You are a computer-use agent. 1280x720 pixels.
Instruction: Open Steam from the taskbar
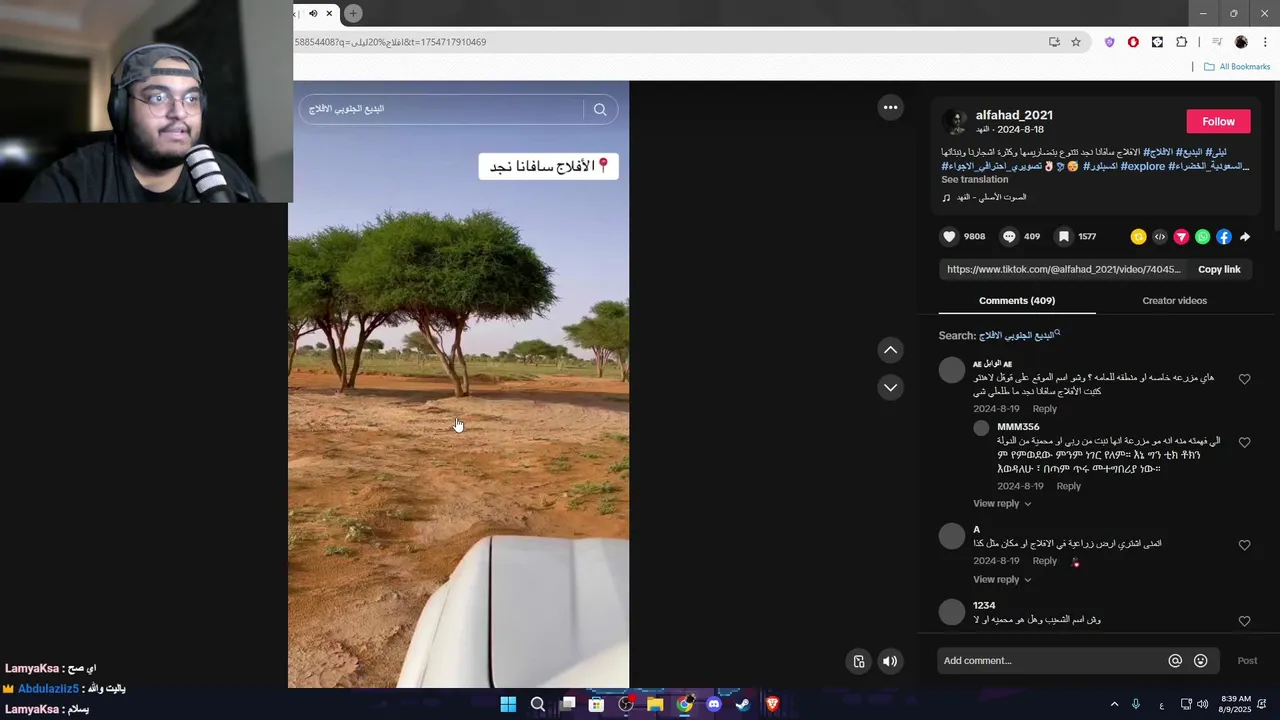743,704
